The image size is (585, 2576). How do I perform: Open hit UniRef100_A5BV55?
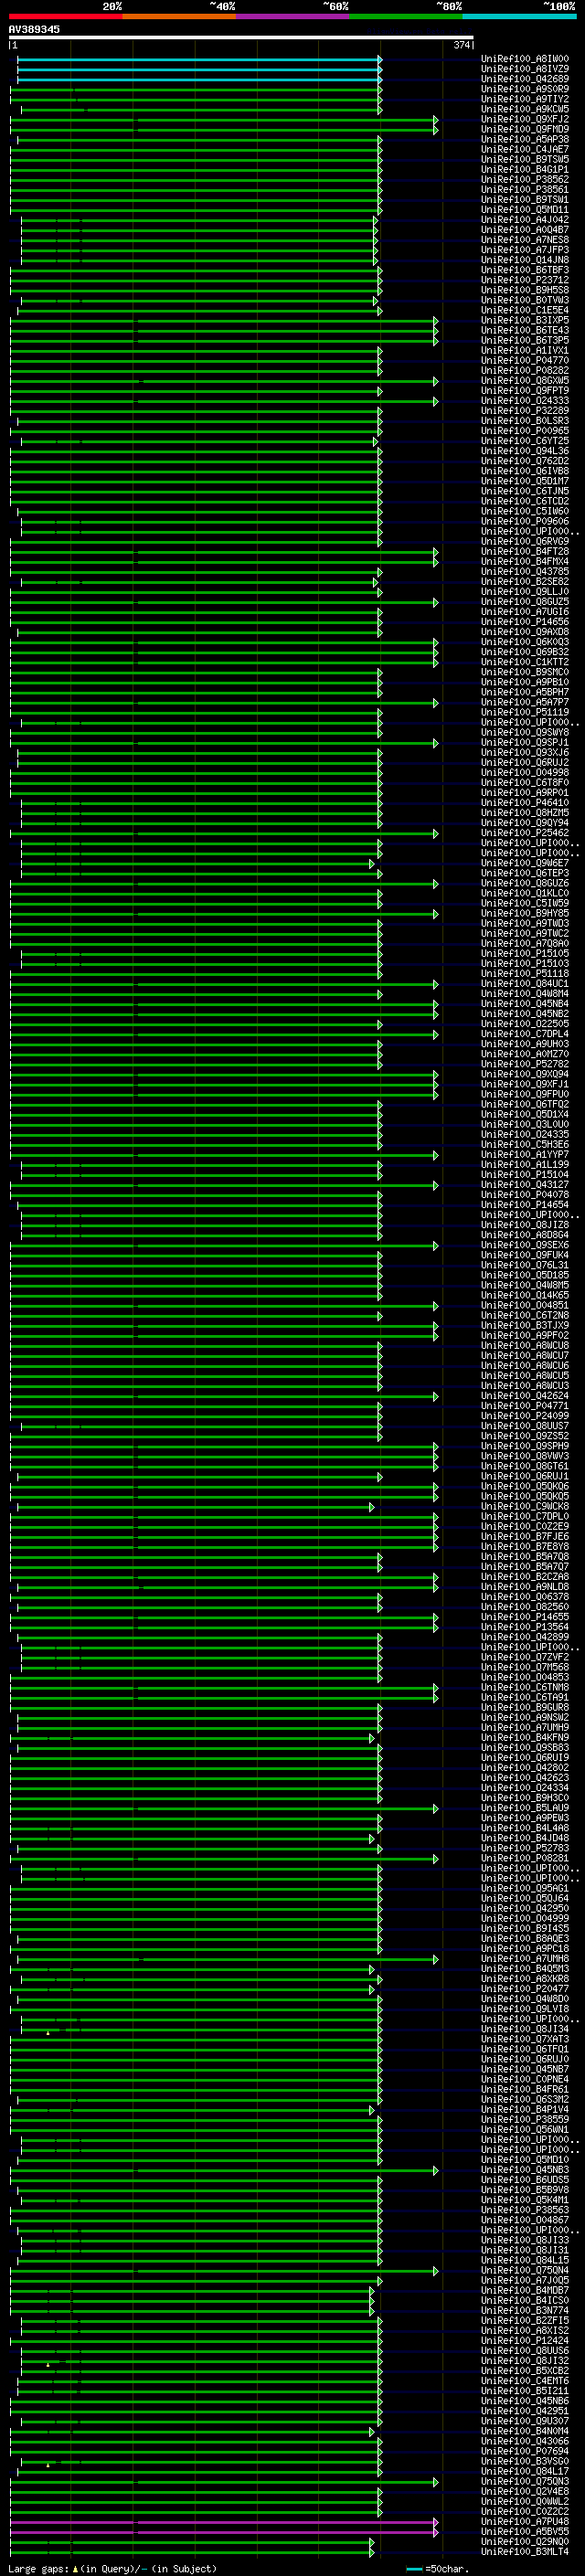tap(525, 2531)
